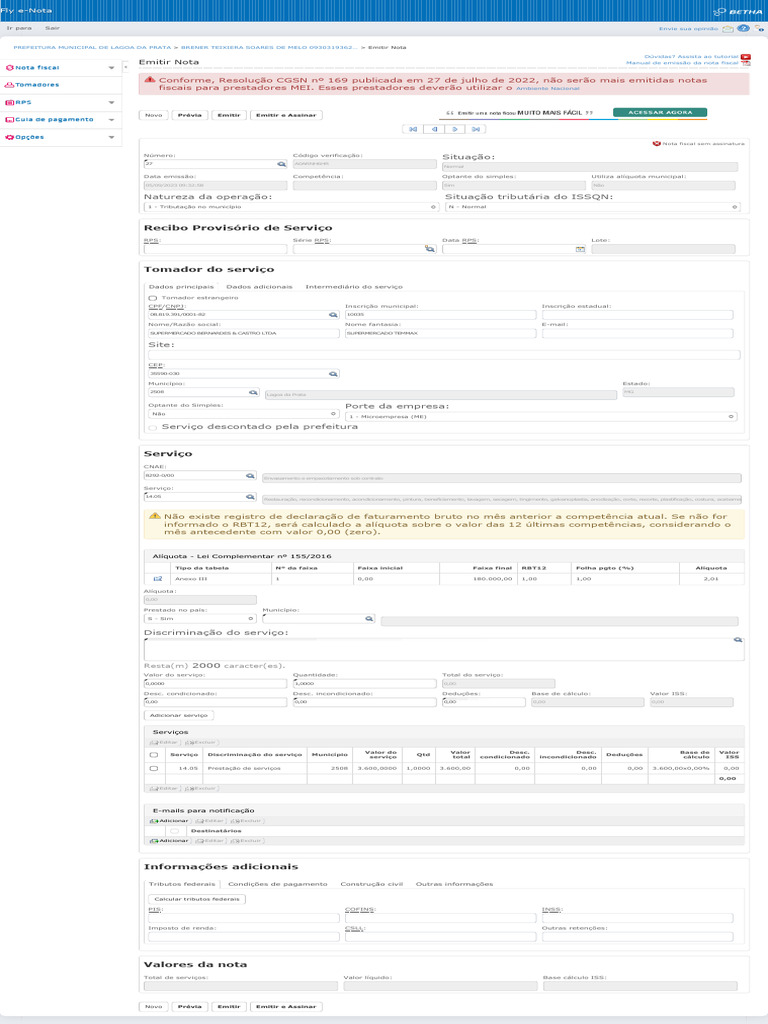Go to the last note navigation arrow
768x1024 pixels.
pyautogui.click(x=476, y=129)
